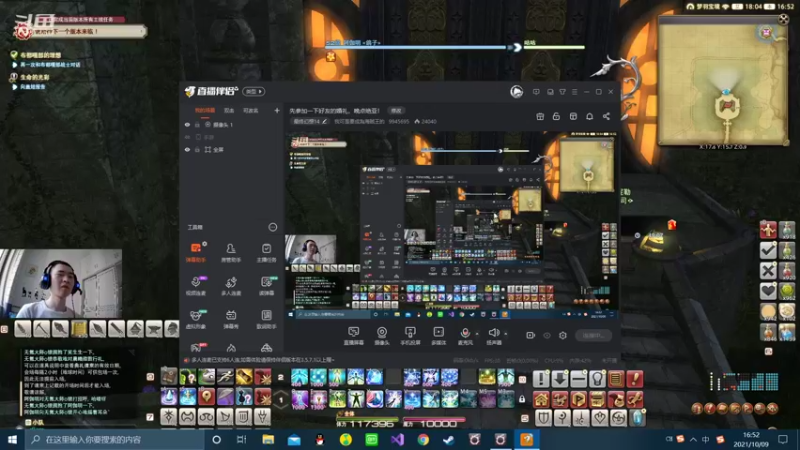Screen dimensions: 800x450
Task: Open the bell notification icon
Action: click(x=589, y=116)
